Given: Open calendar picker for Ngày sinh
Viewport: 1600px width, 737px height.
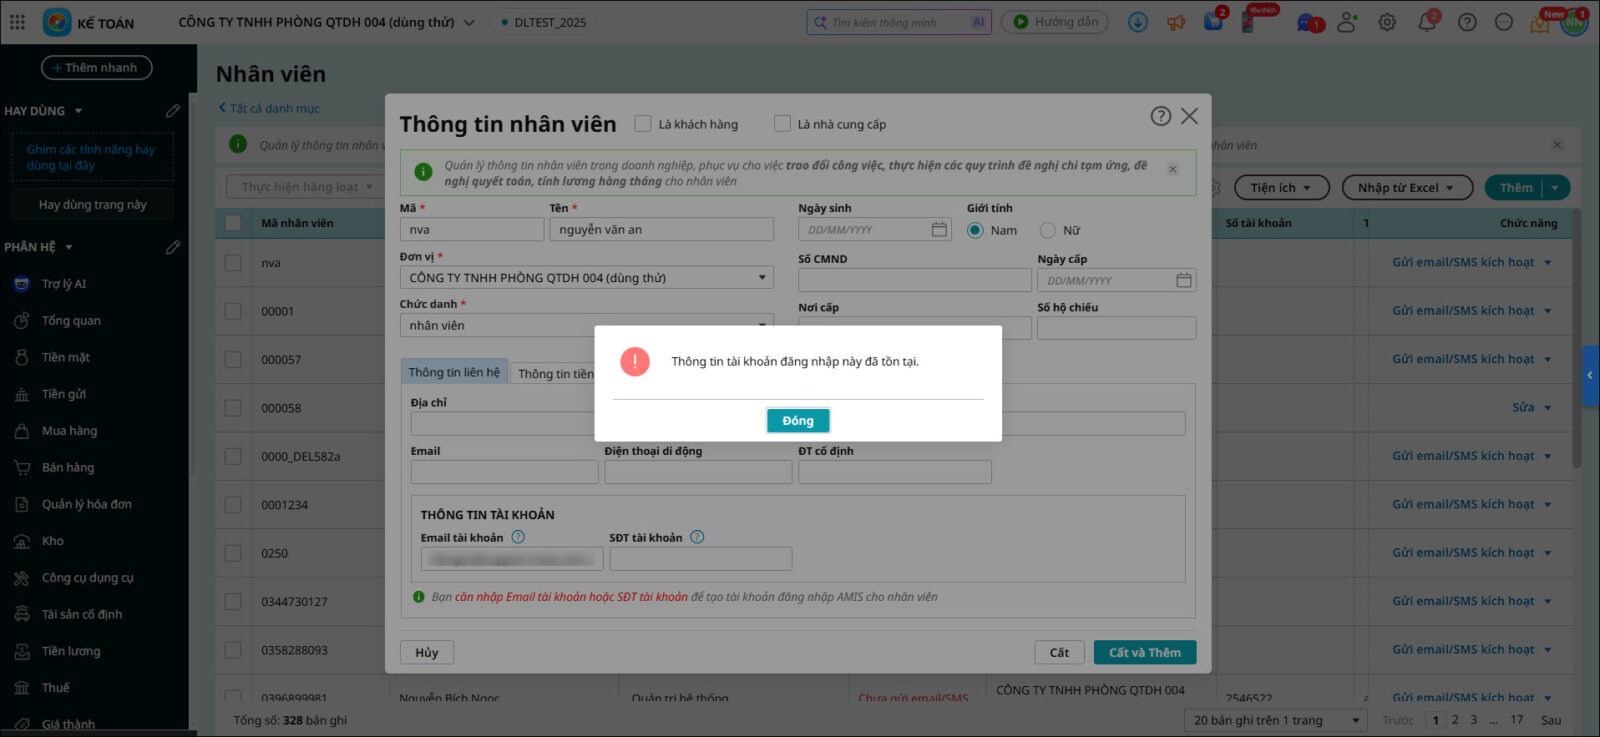Looking at the screenshot, I should point(939,230).
